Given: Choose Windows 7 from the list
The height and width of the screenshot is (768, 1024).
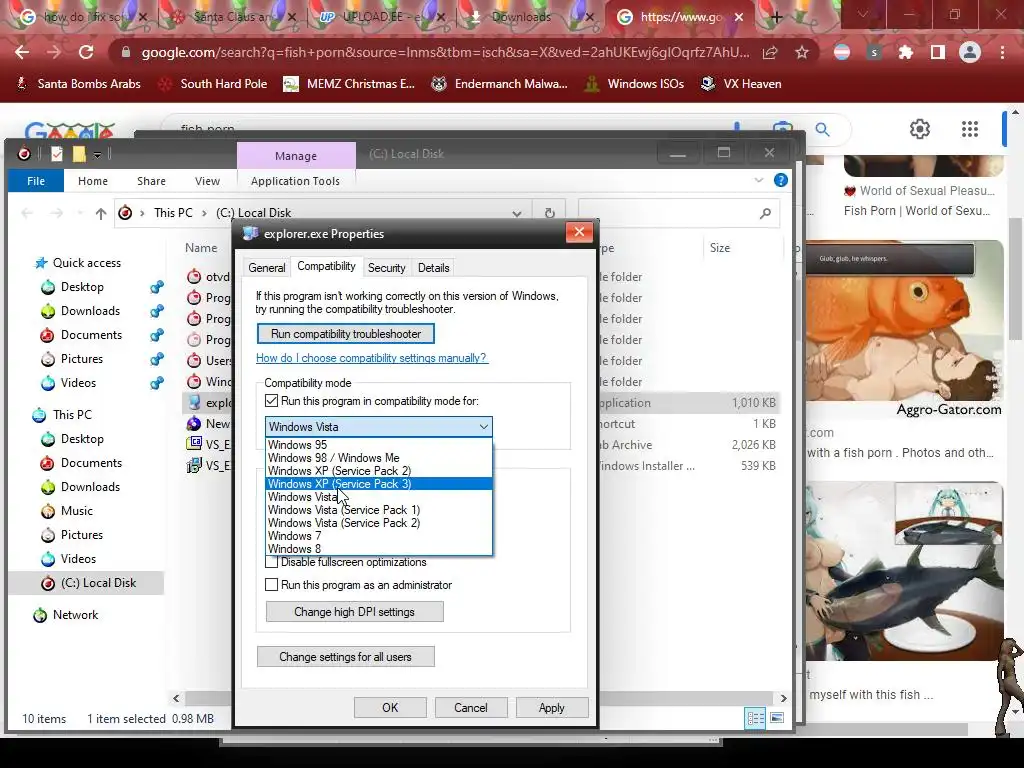Looking at the screenshot, I should pyautogui.click(x=379, y=536).
